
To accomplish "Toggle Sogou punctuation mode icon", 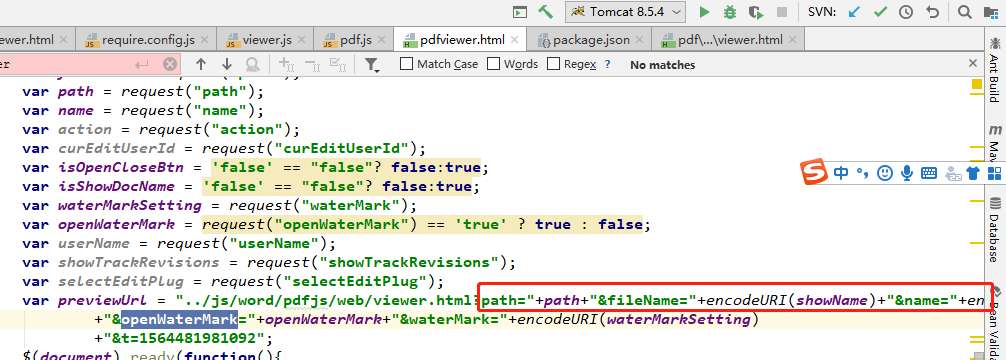I will pos(862,173).
